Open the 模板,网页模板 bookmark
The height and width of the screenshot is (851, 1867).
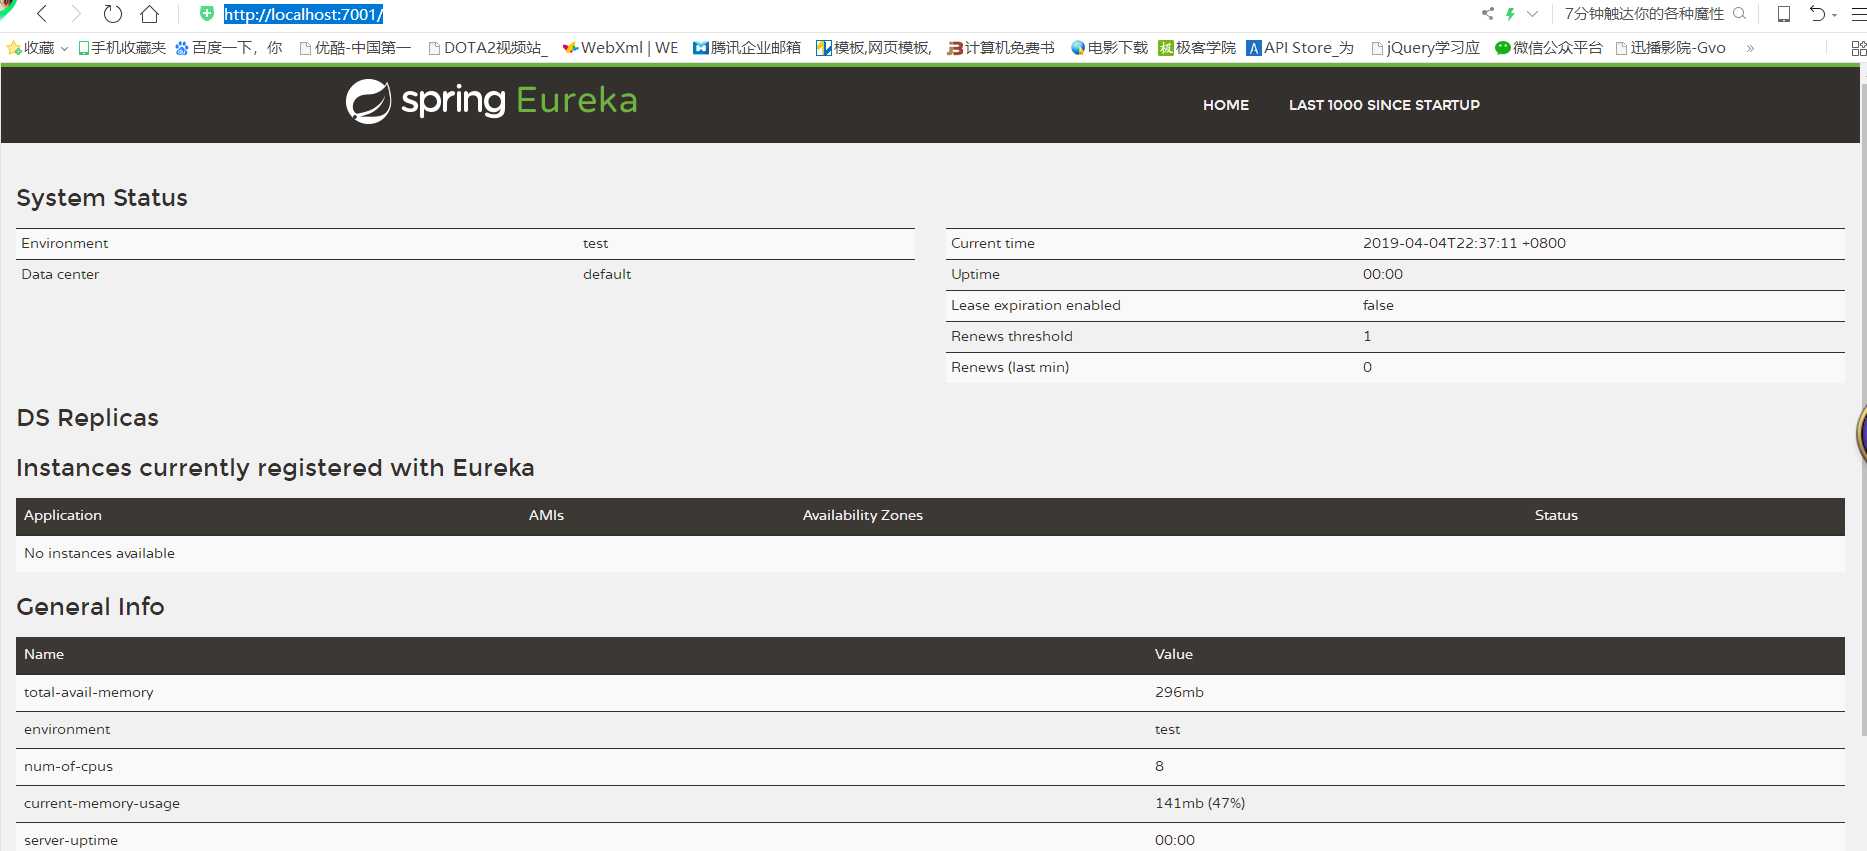(x=874, y=48)
